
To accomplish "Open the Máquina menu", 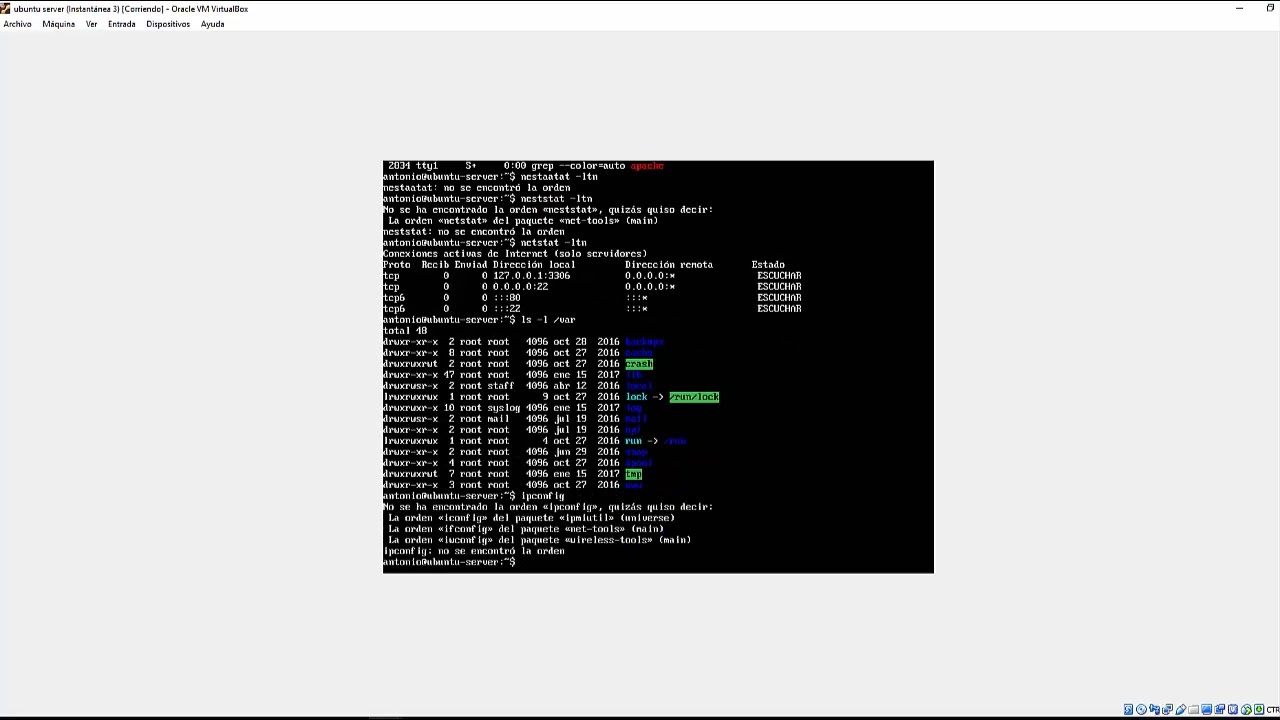I will pyautogui.click(x=58, y=24).
